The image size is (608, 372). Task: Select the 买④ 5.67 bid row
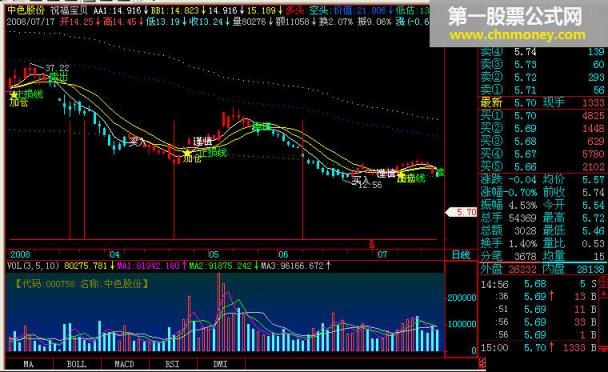click(542, 154)
